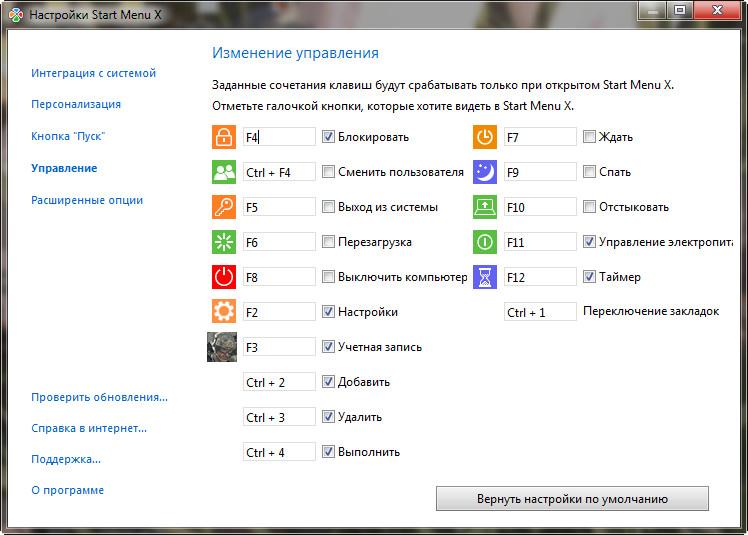Click the F8 hotkey field

[279, 277]
